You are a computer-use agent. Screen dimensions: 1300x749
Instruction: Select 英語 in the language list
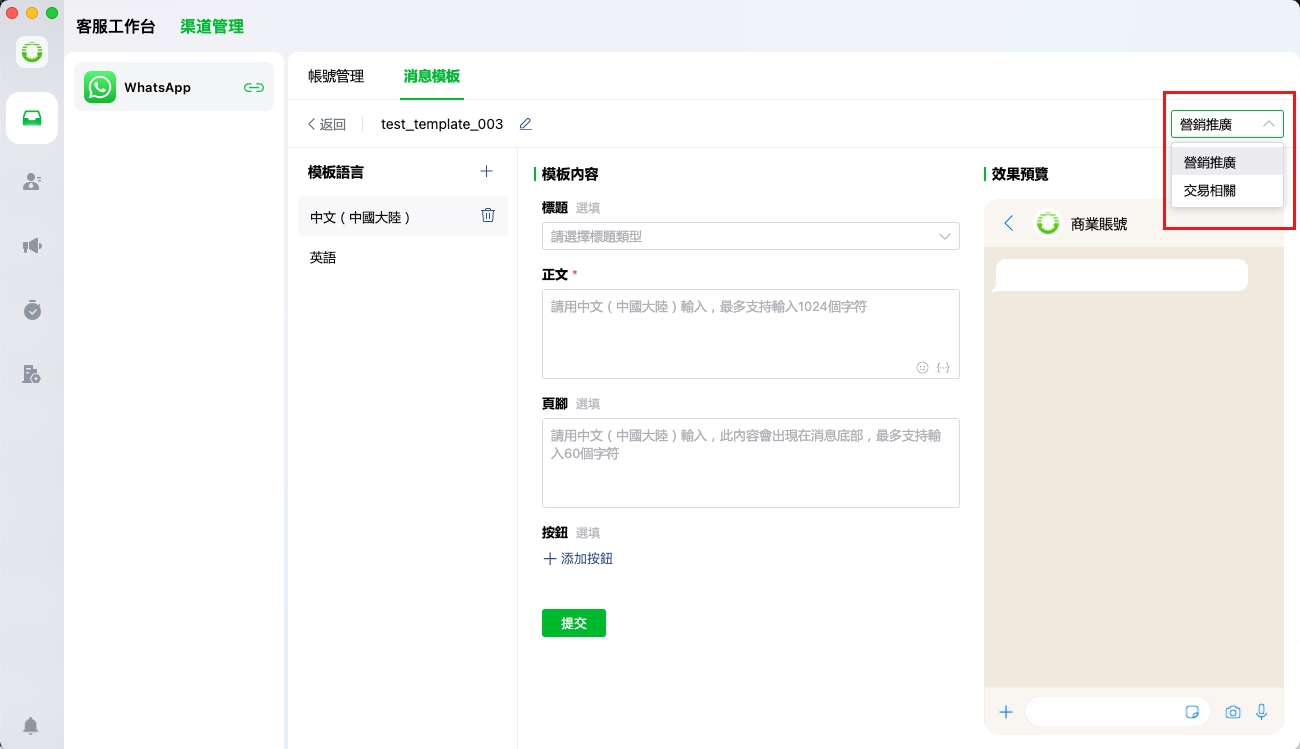point(323,257)
